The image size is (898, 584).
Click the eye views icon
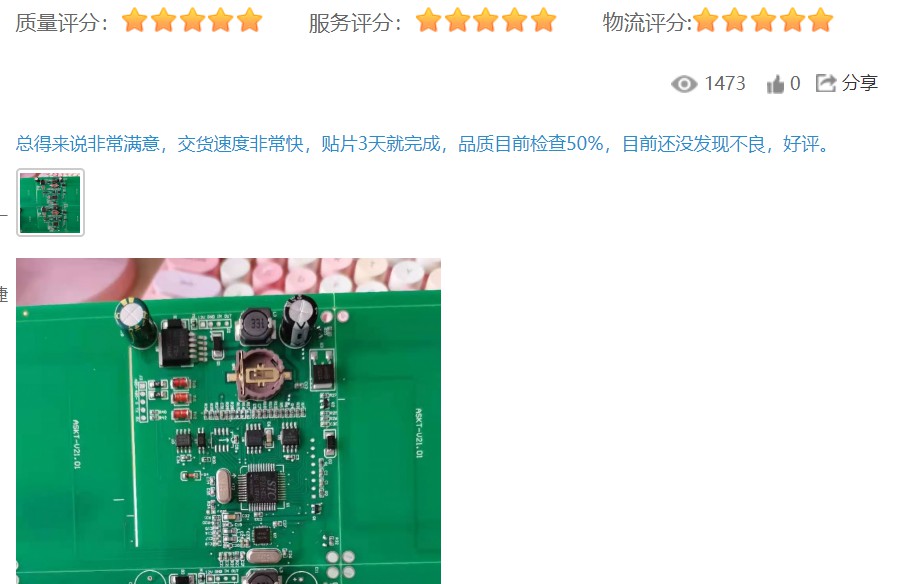(684, 84)
